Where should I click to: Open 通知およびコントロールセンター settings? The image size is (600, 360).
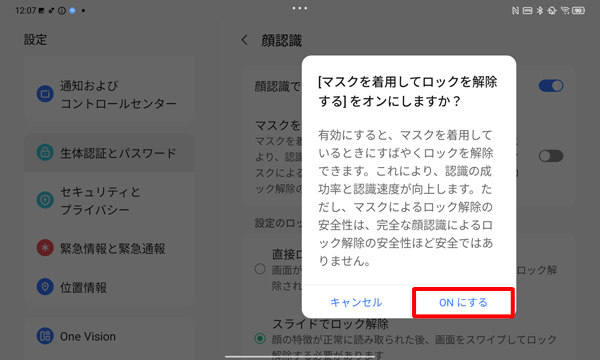(x=109, y=94)
